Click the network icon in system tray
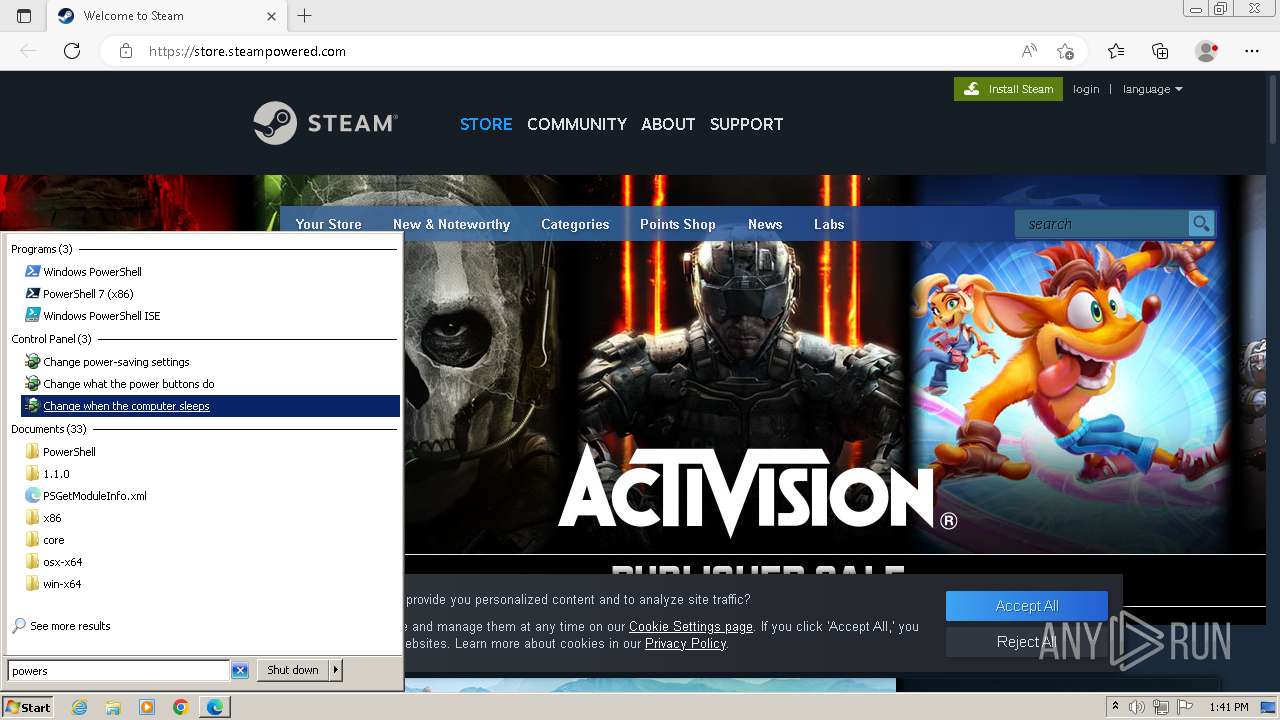 pos(1161,707)
